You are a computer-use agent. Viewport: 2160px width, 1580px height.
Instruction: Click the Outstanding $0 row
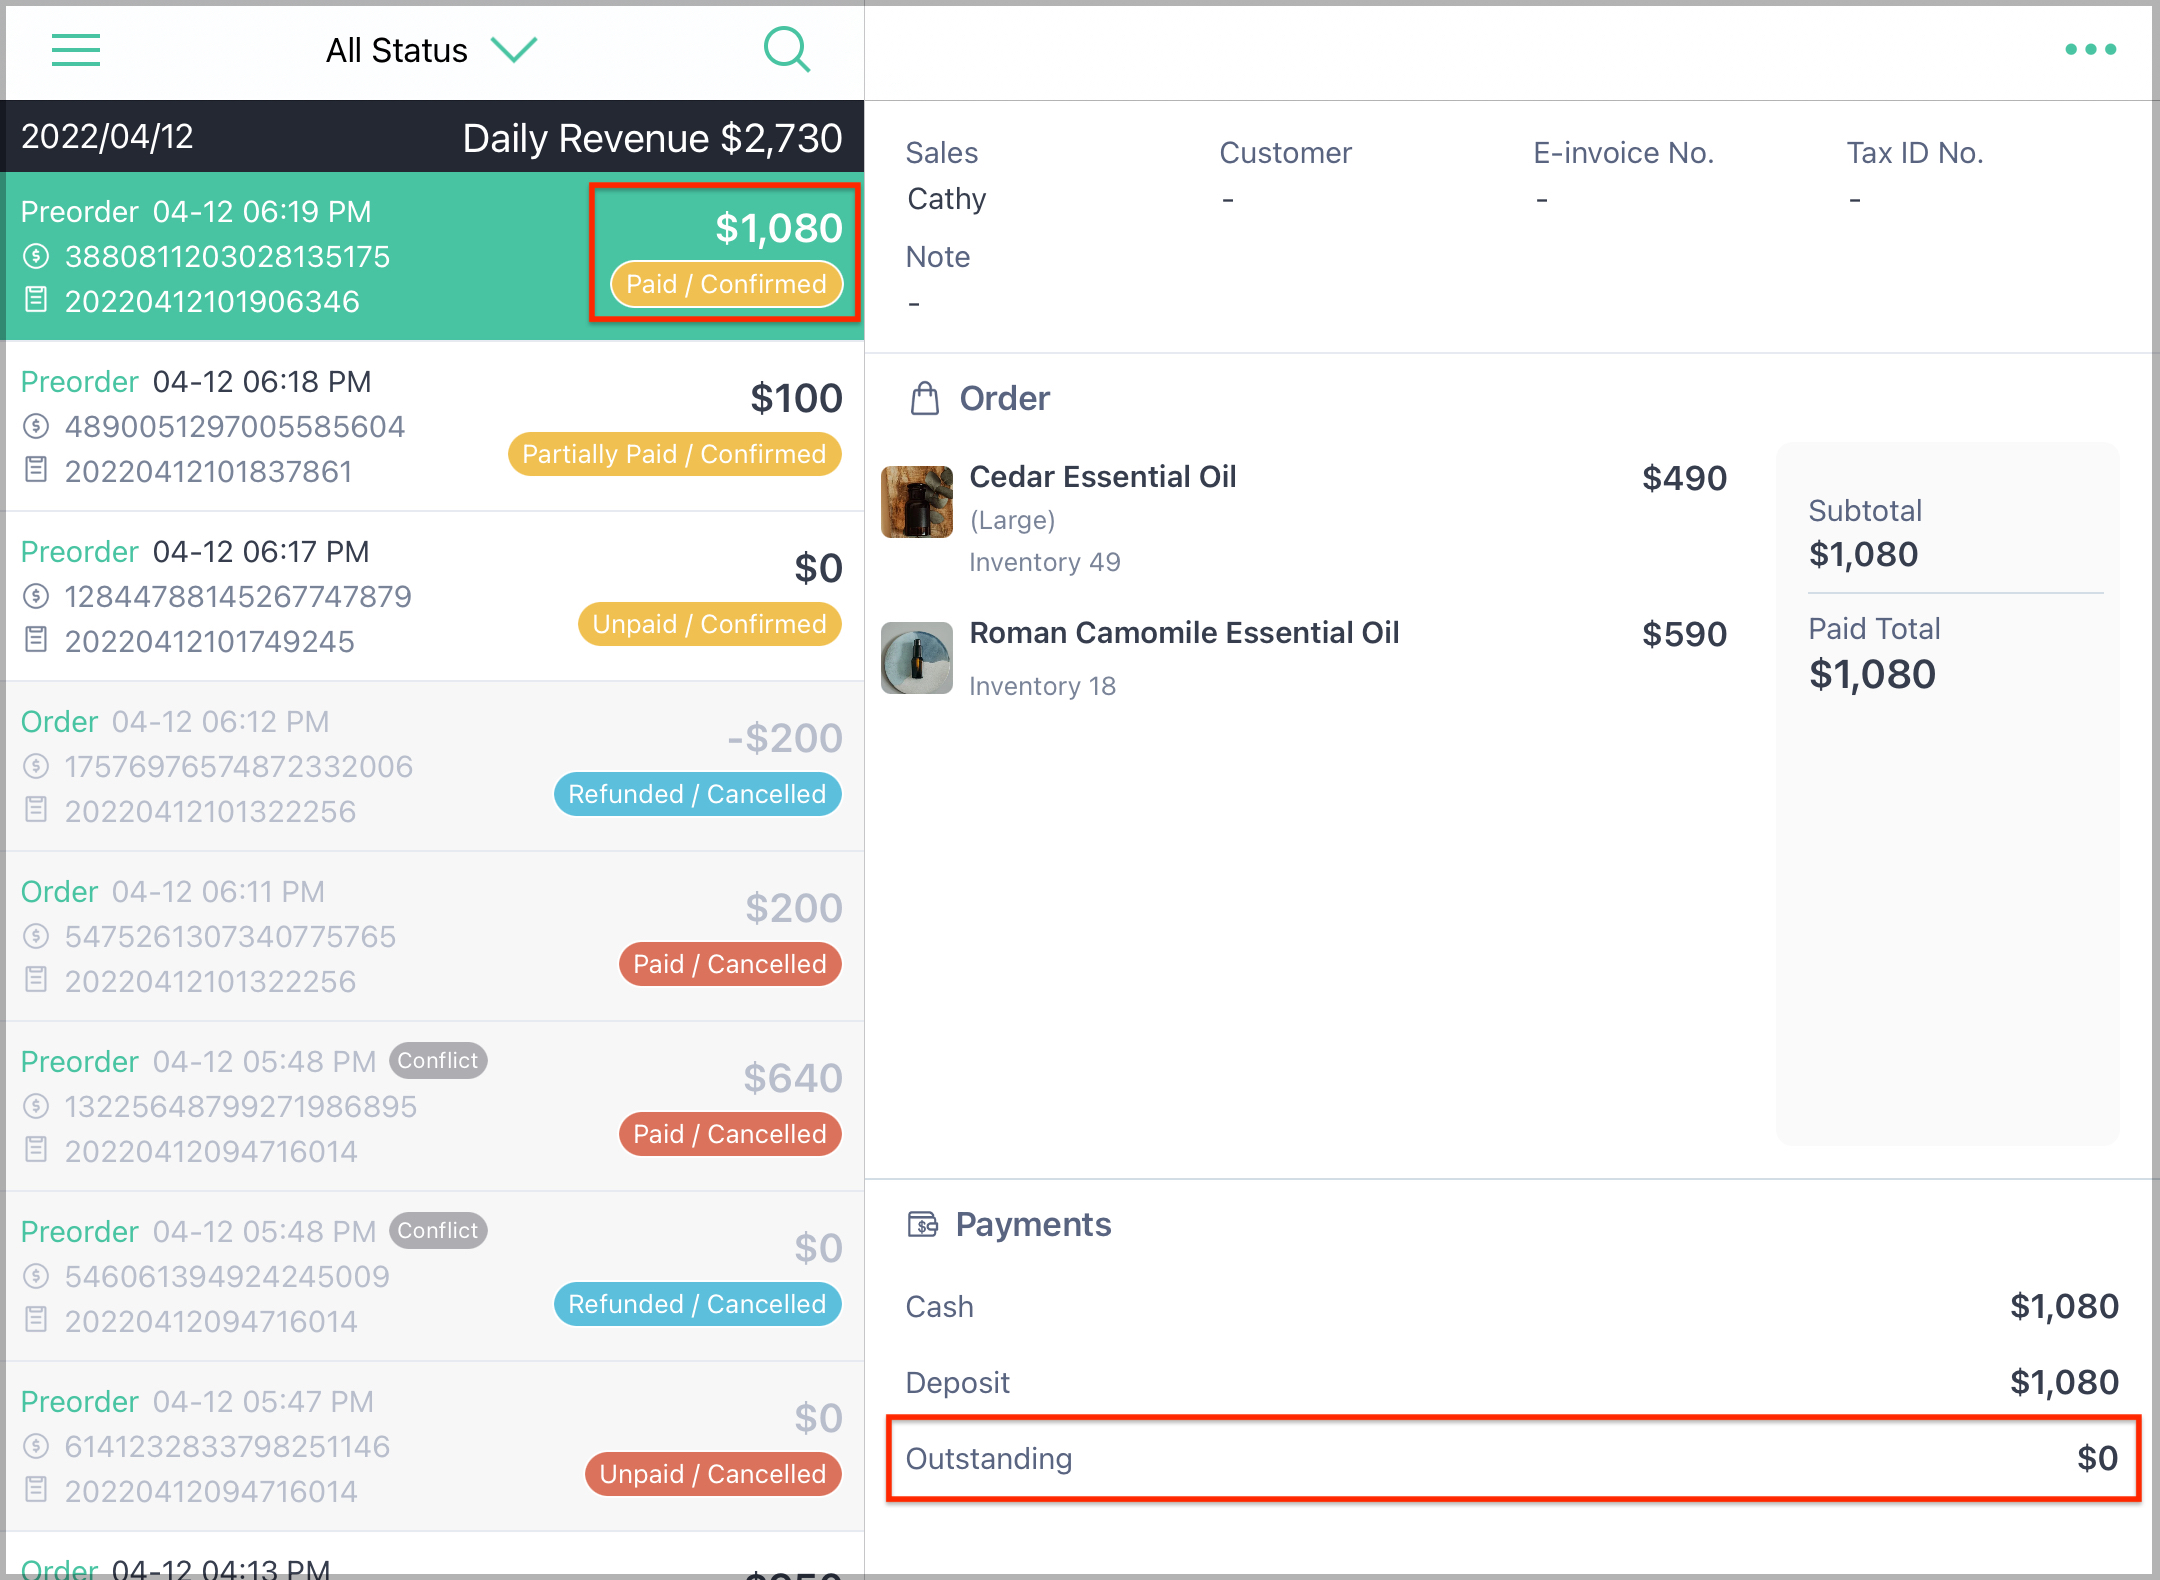point(1512,1458)
